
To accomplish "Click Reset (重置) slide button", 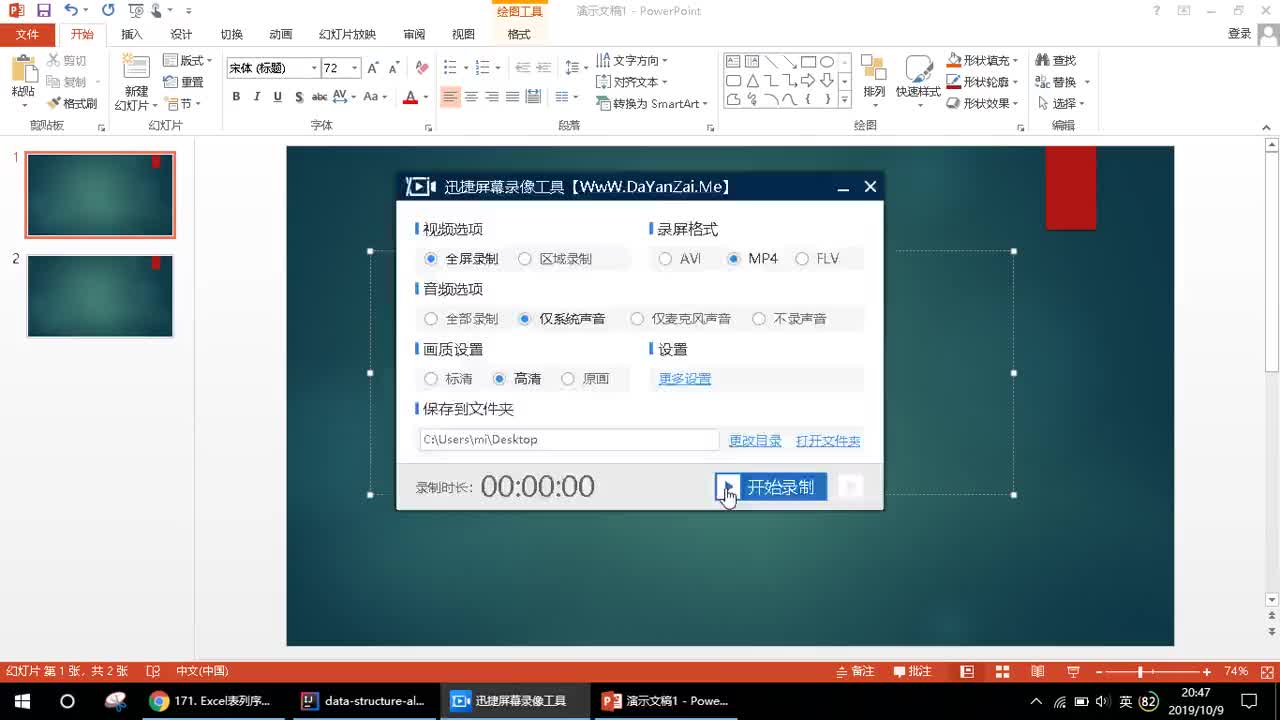I will click(x=184, y=82).
